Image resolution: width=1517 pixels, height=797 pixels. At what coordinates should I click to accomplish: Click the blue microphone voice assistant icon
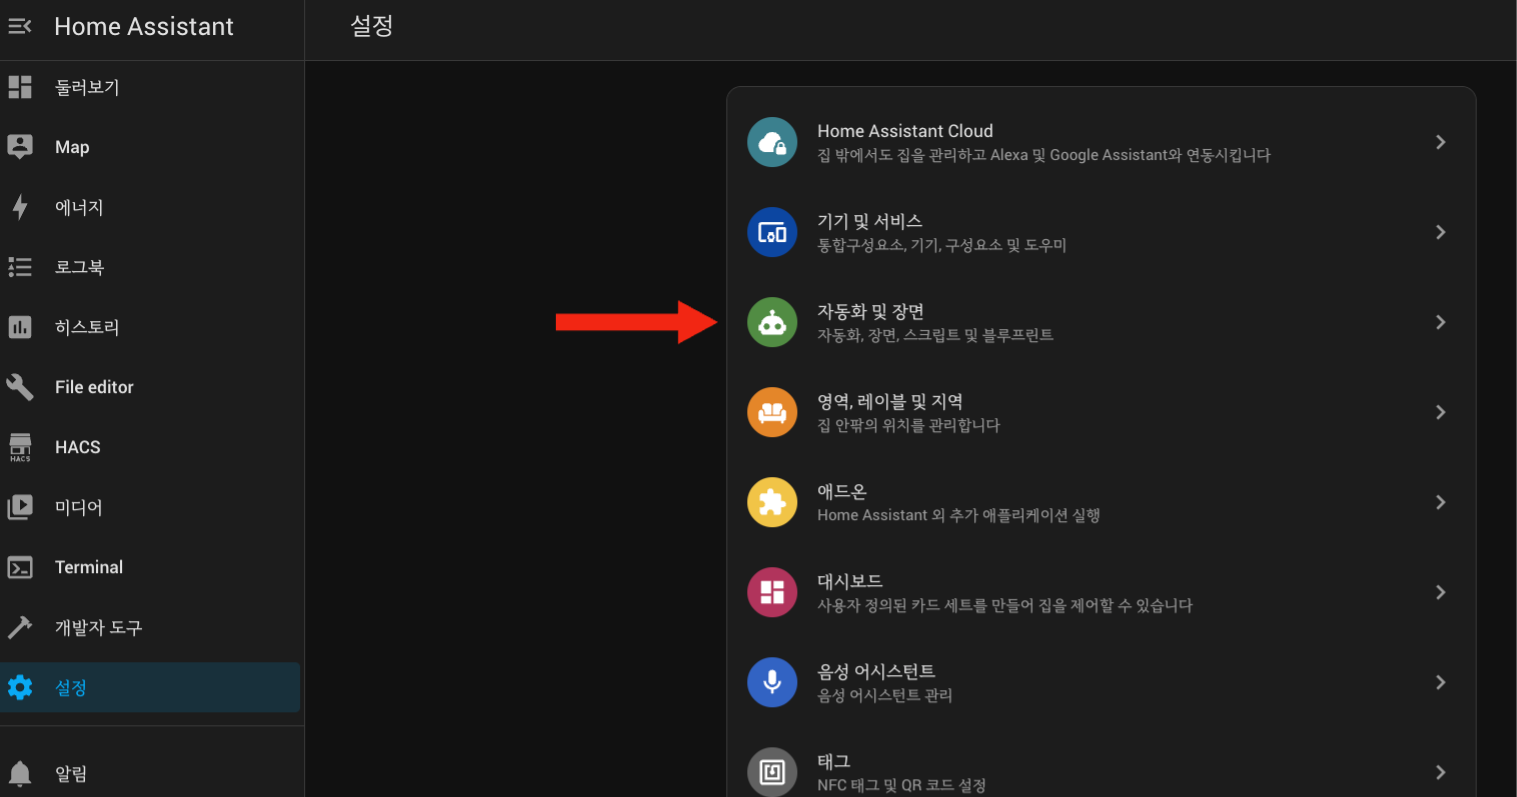click(x=772, y=682)
